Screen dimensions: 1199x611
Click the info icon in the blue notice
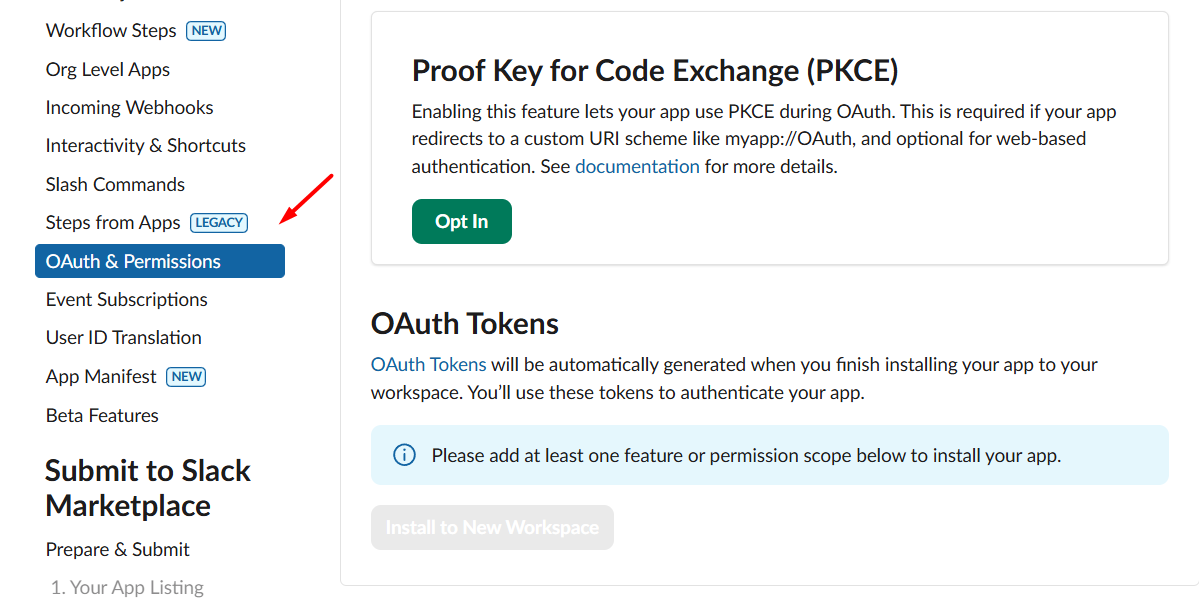[x=404, y=455]
